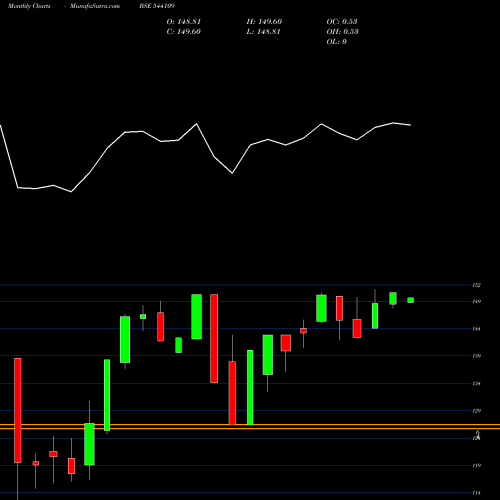The image size is (500, 500).
Task: Click the first tall red candlestick on the left
Action: pos(18,410)
